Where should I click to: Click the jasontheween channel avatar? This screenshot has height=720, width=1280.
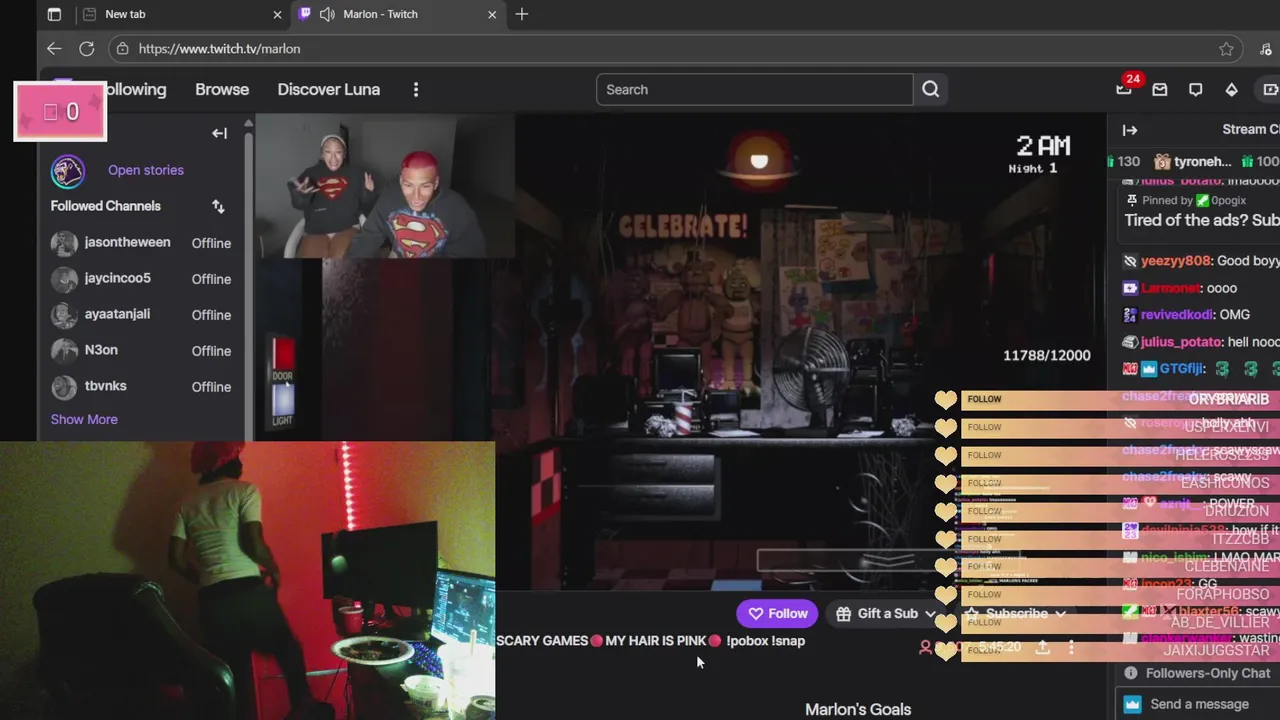(64, 243)
